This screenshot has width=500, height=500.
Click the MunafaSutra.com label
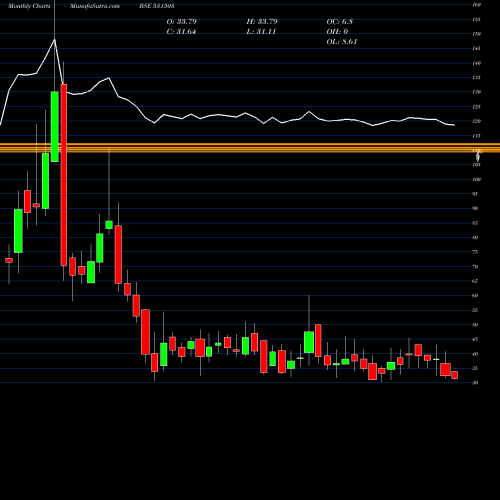click(x=95, y=6)
